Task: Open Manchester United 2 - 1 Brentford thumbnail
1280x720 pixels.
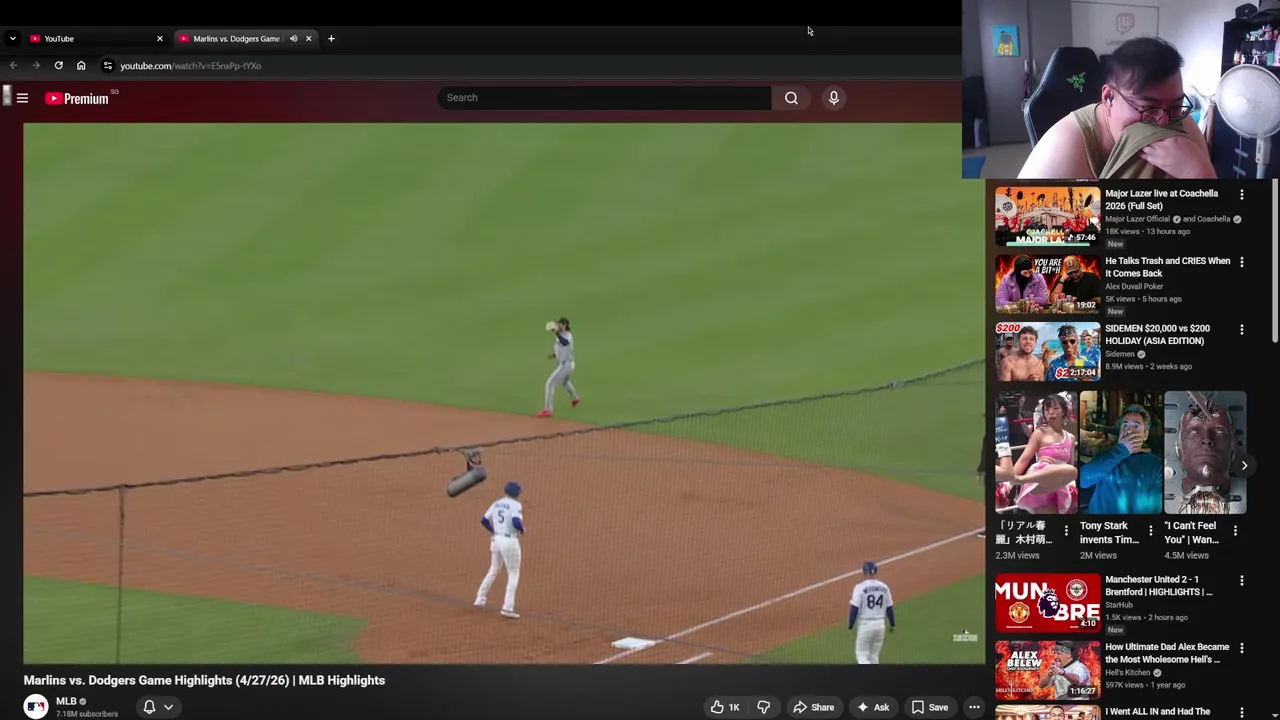Action: pyautogui.click(x=1047, y=602)
